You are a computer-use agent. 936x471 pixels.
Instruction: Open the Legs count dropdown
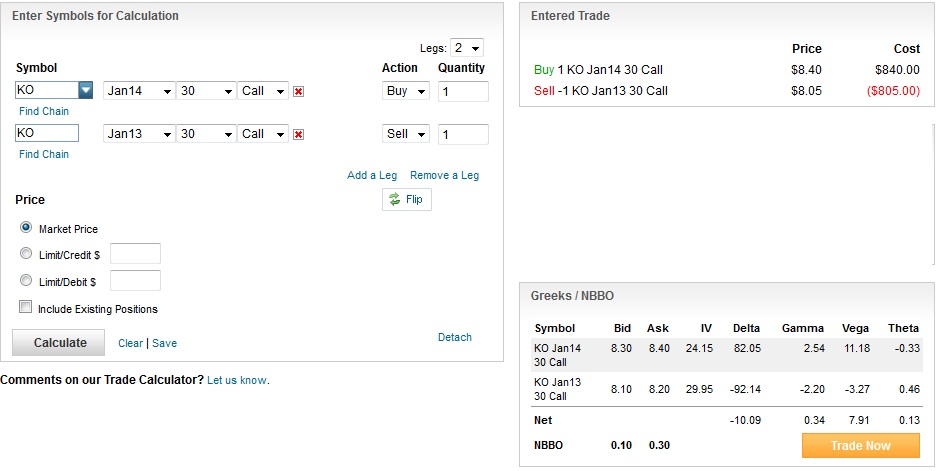click(x=466, y=48)
